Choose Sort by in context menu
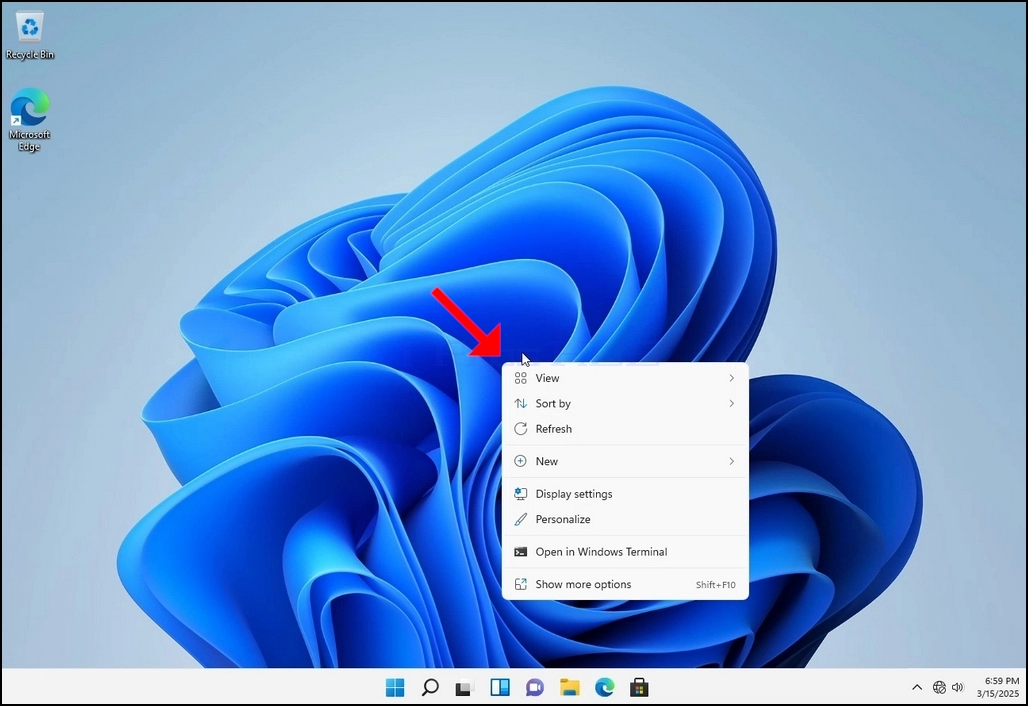The width and height of the screenshot is (1028, 706). (625, 403)
